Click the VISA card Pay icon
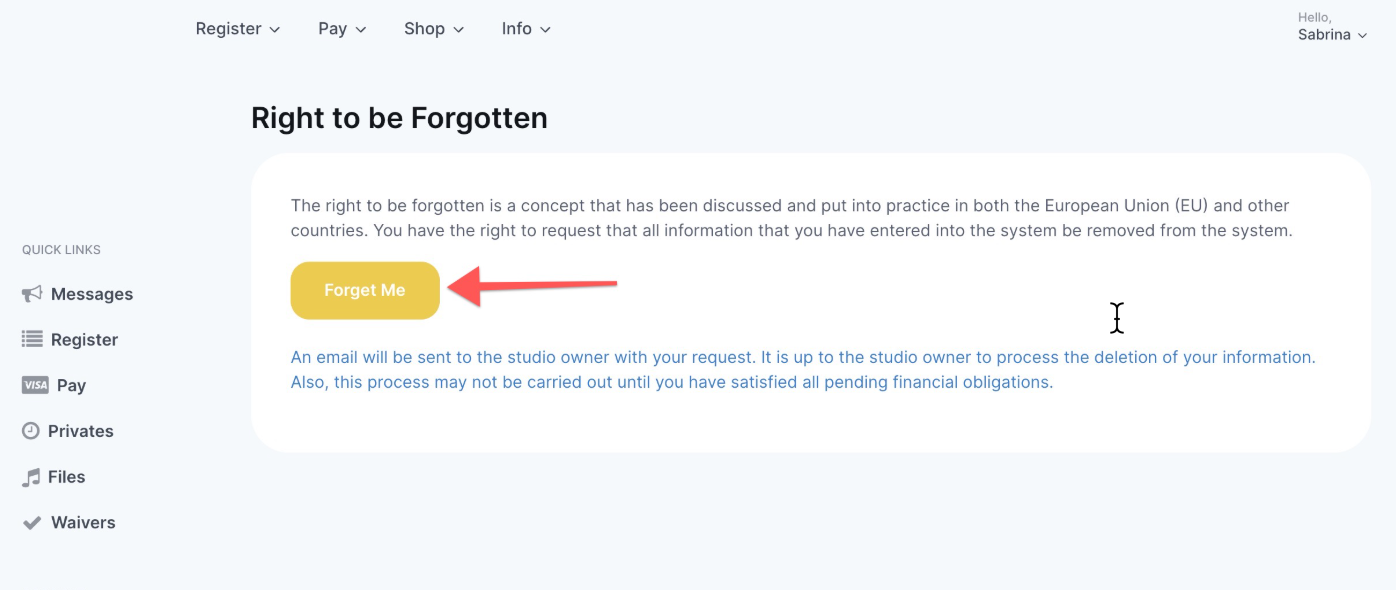Viewport: 1396px width, 590px height. tap(35, 385)
